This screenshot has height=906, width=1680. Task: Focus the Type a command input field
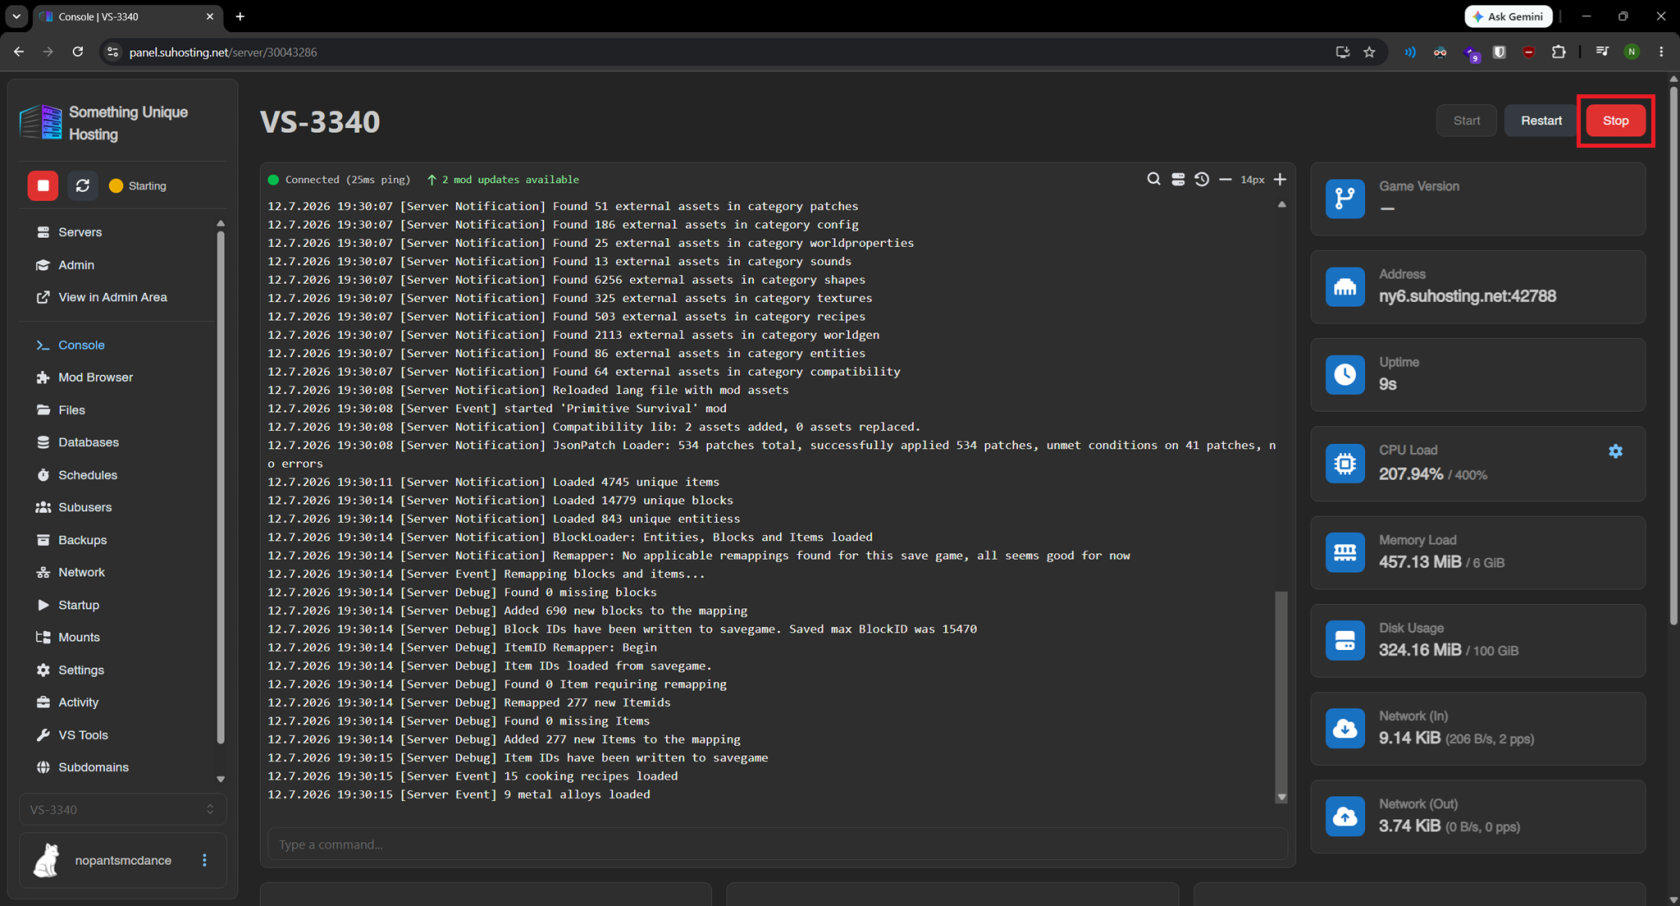click(x=777, y=844)
